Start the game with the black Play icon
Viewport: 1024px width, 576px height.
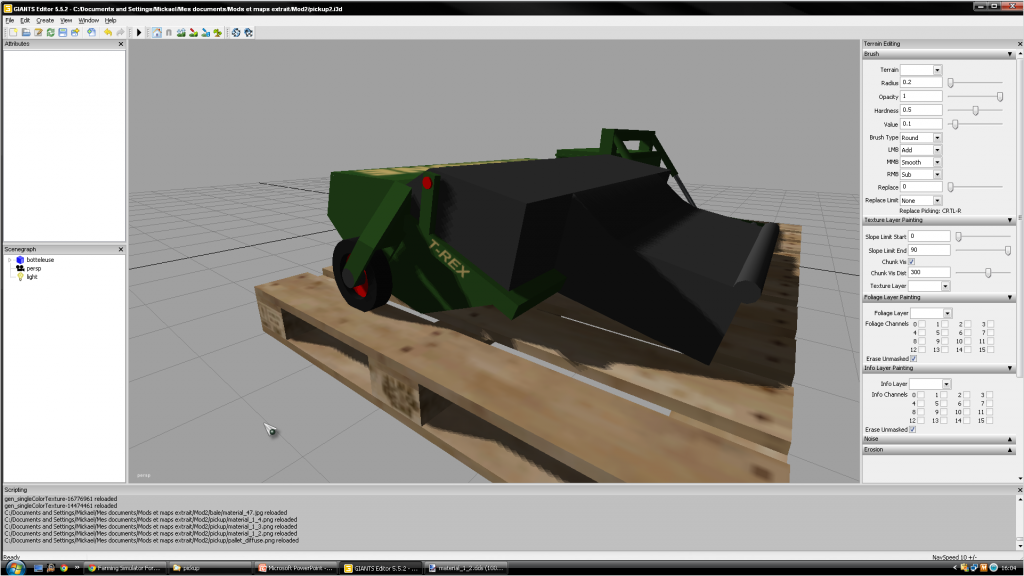tap(139, 33)
